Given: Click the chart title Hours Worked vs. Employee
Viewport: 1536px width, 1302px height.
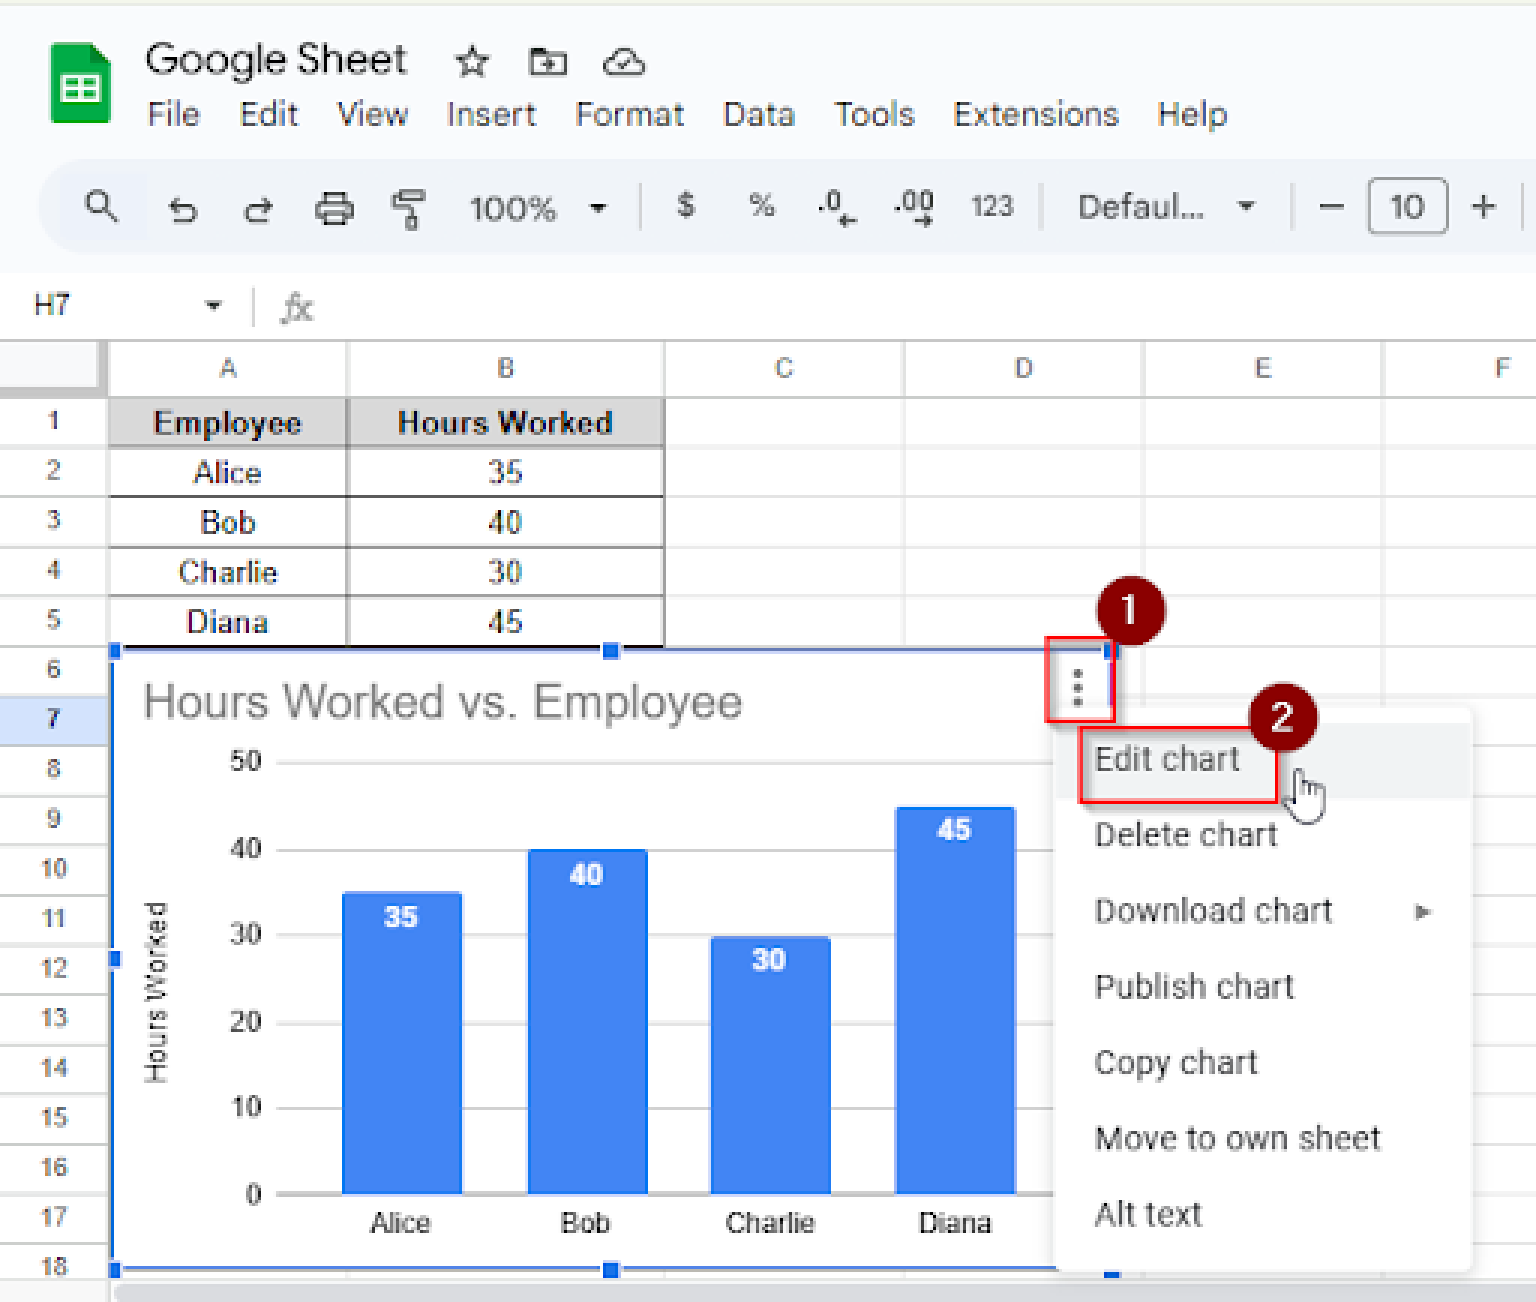Looking at the screenshot, I should [443, 702].
